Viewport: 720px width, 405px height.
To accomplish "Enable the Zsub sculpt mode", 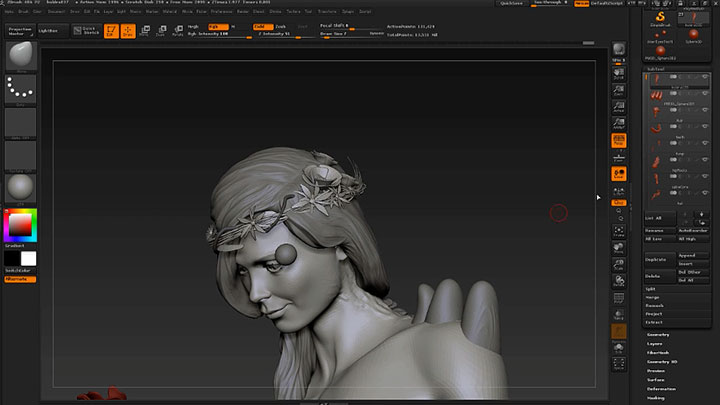I will click(x=281, y=27).
